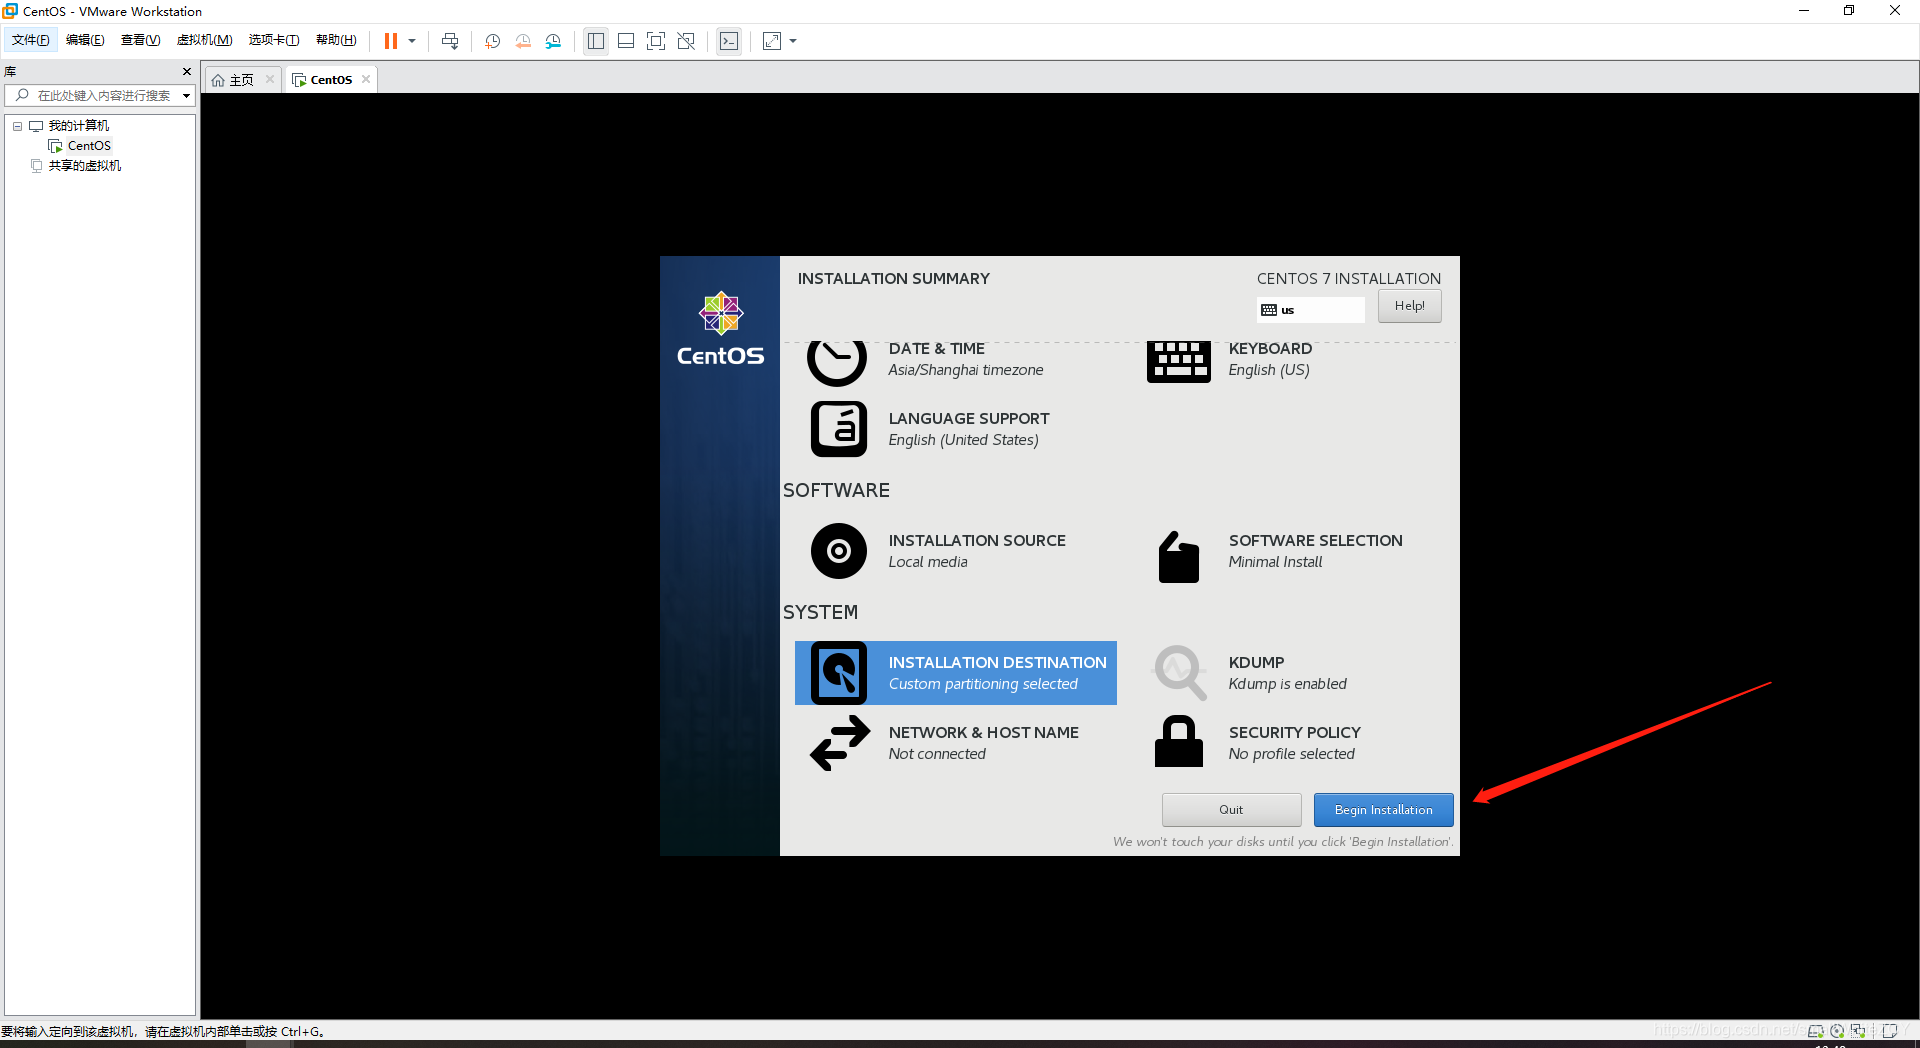Open stretch display dropdown arrow

[x=793, y=41]
